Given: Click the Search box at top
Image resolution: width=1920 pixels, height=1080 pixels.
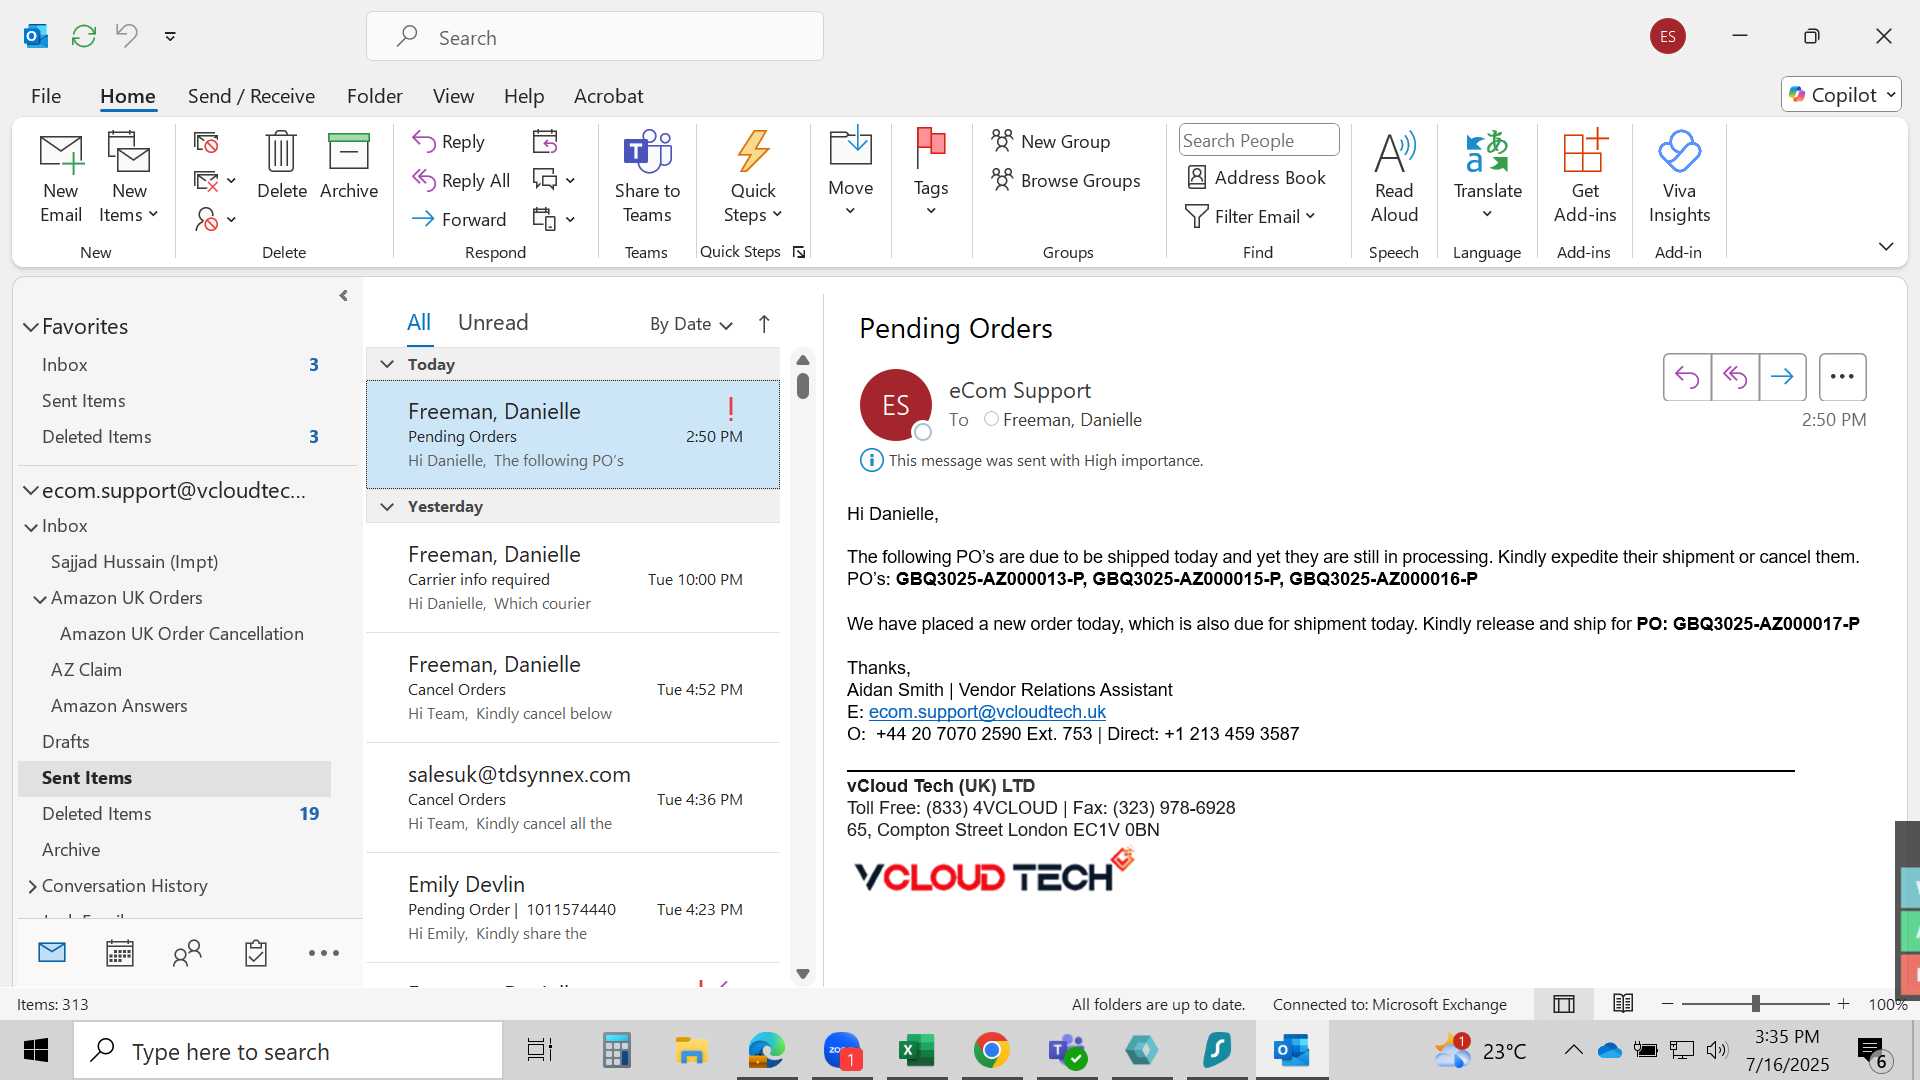Looking at the screenshot, I should [x=595, y=37].
